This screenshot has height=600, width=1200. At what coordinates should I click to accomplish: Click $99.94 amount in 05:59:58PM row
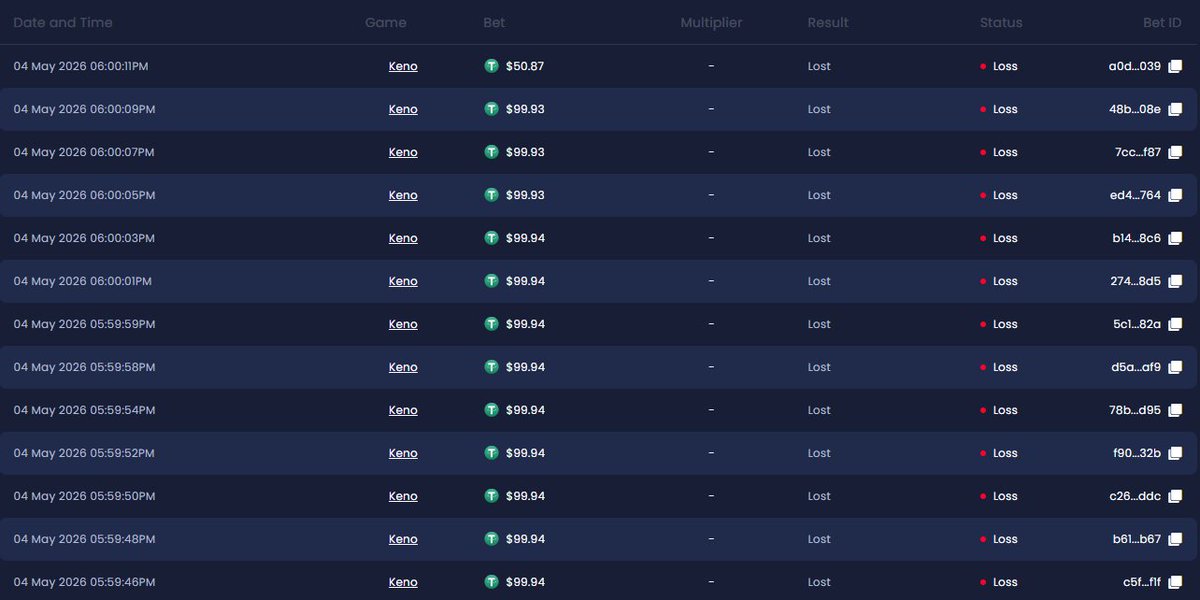pos(525,367)
